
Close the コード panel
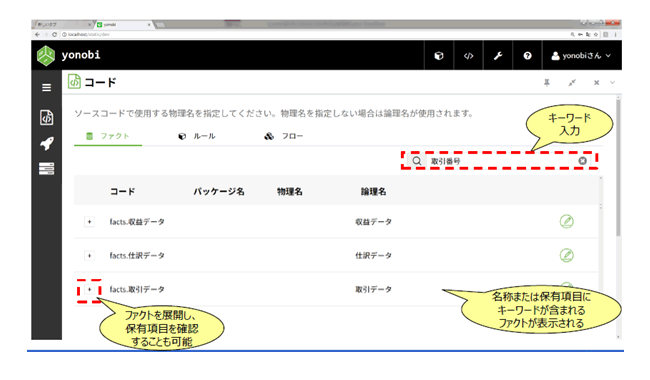click(597, 82)
